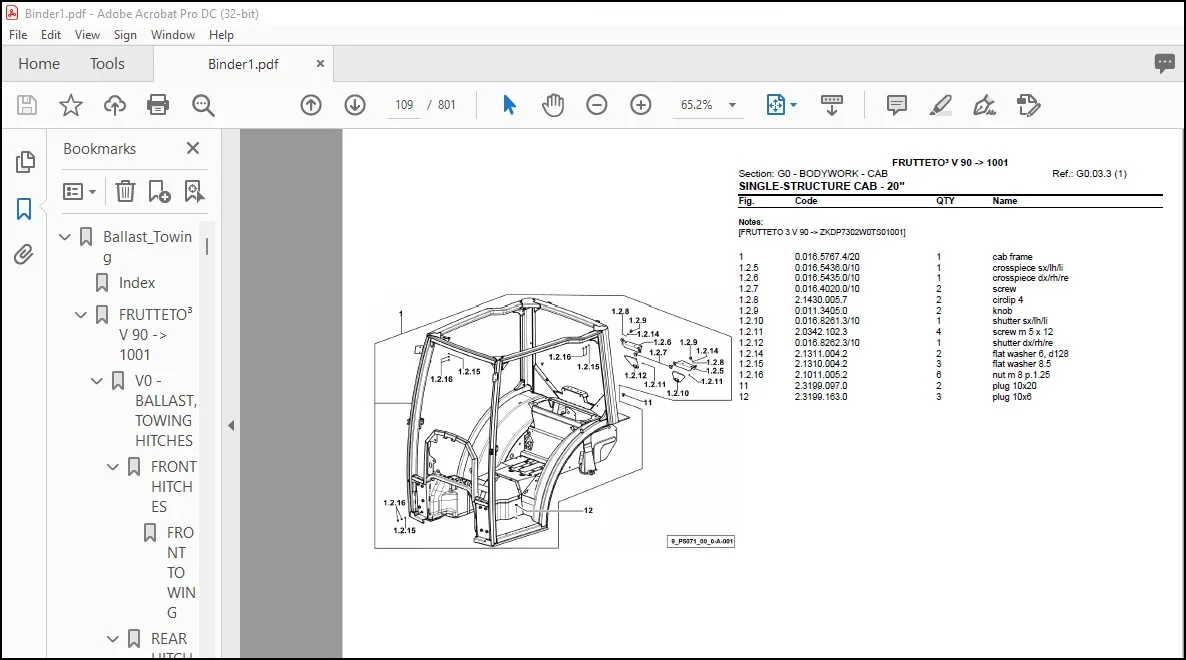
Task: Open the FRONT TOWING bookmark
Action: point(181,572)
